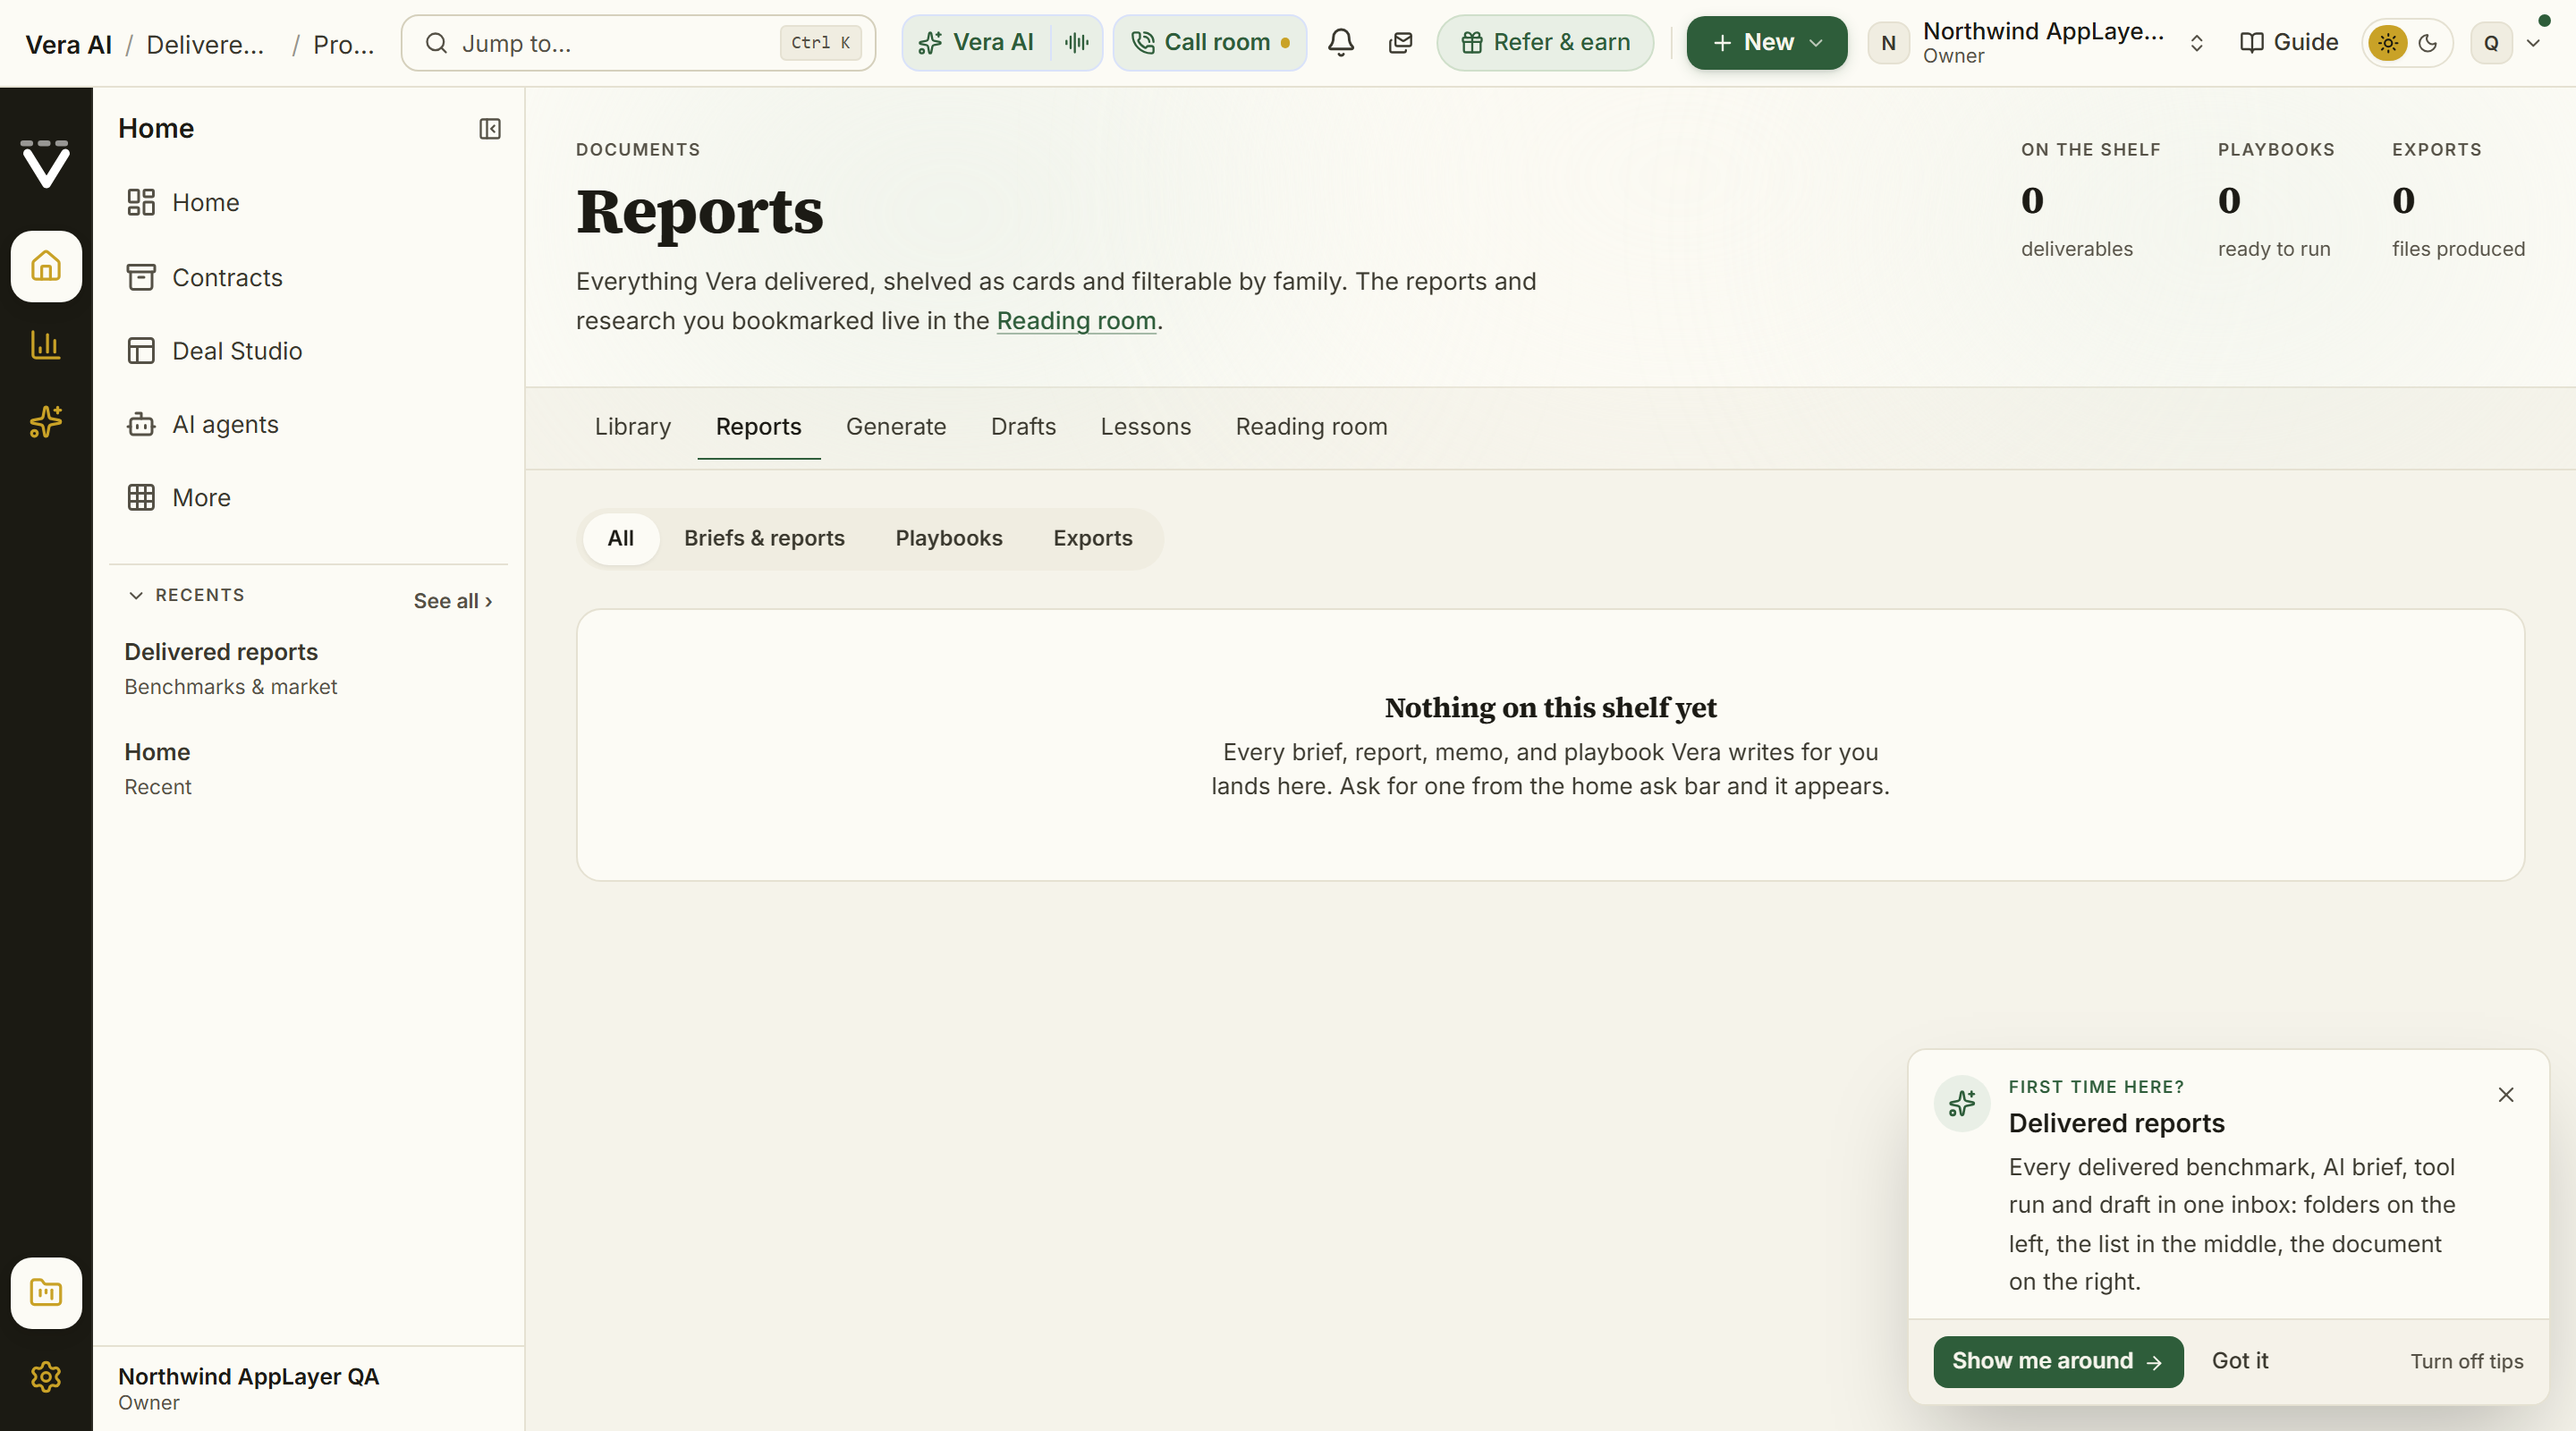Screen dimensions: 2576x1431
Task: Click the 'Nothing on this shelf yet' heading
Action: point(1550,708)
